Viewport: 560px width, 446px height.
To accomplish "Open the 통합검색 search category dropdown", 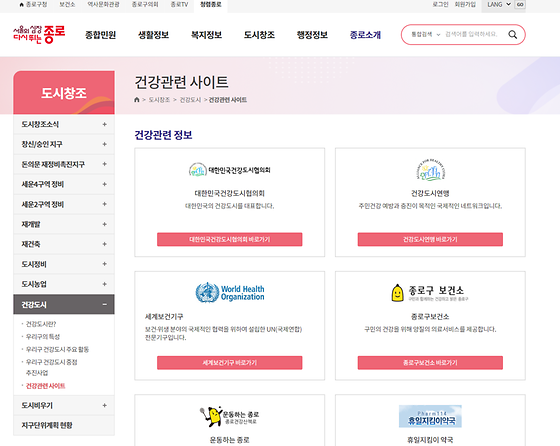I will (425, 35).
